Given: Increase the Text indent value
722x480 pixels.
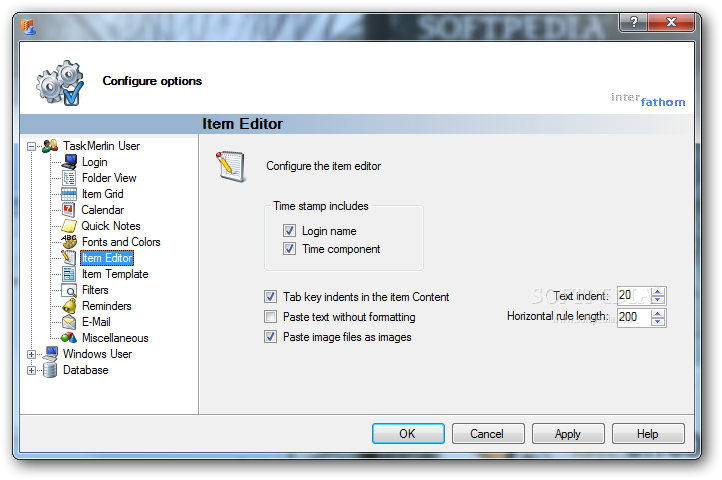Looking at the screenshot, I should pyautogui.click(x=658, y=292).
